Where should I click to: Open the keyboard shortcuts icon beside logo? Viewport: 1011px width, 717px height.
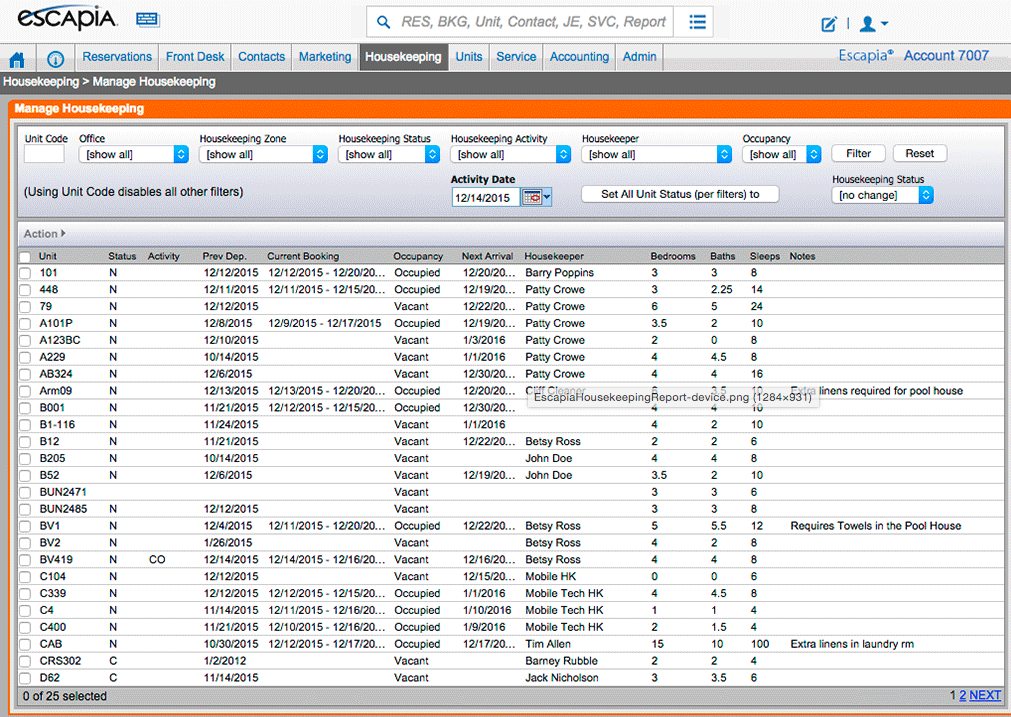[148, 19]
